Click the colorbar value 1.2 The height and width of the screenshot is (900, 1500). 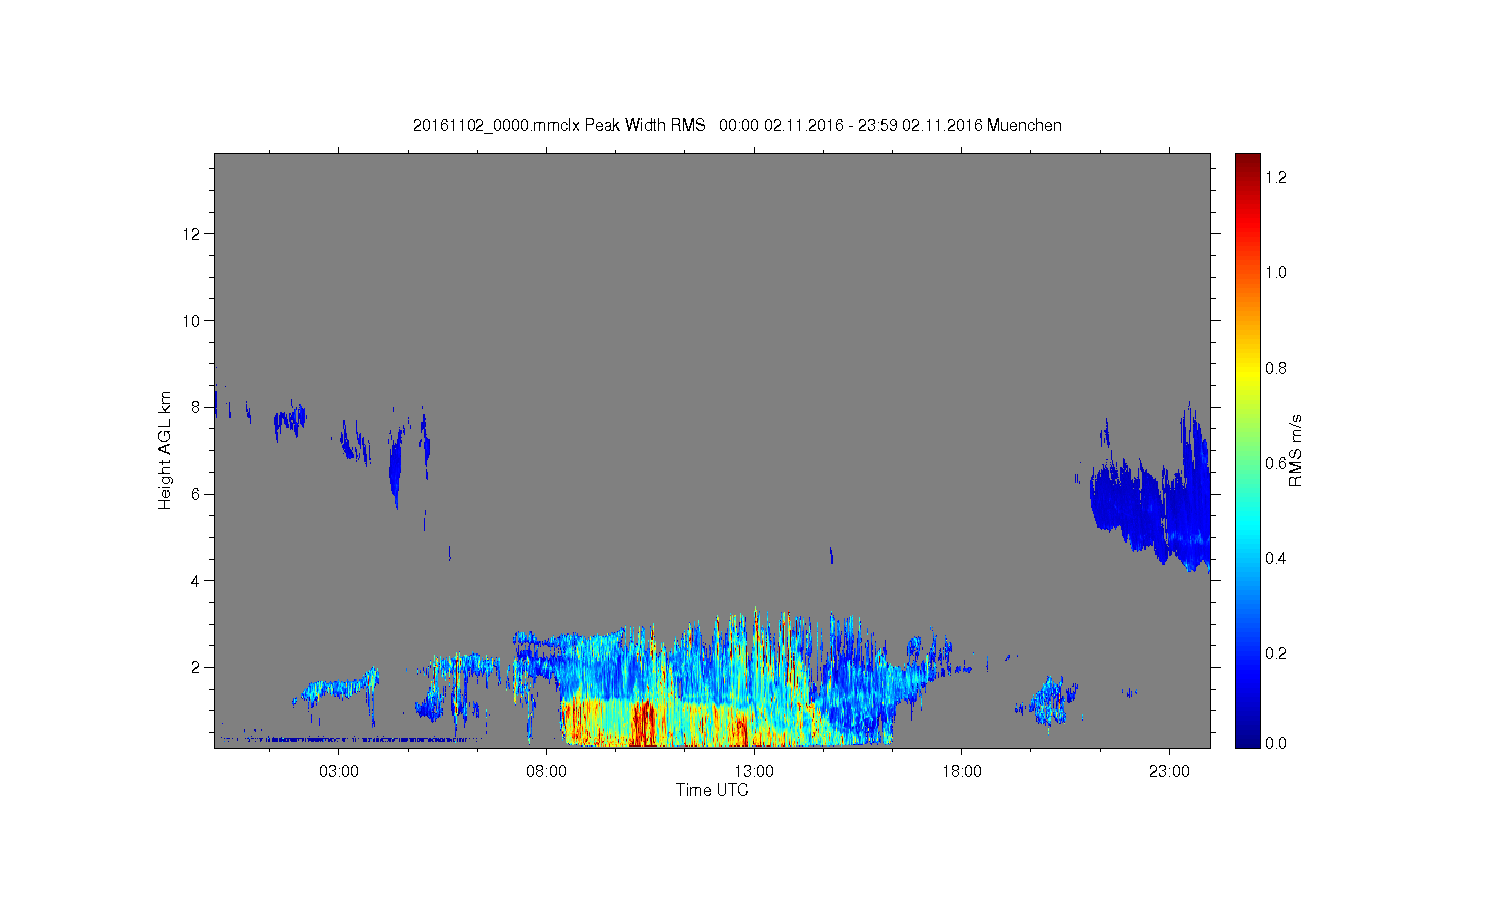click(1276, 178)
